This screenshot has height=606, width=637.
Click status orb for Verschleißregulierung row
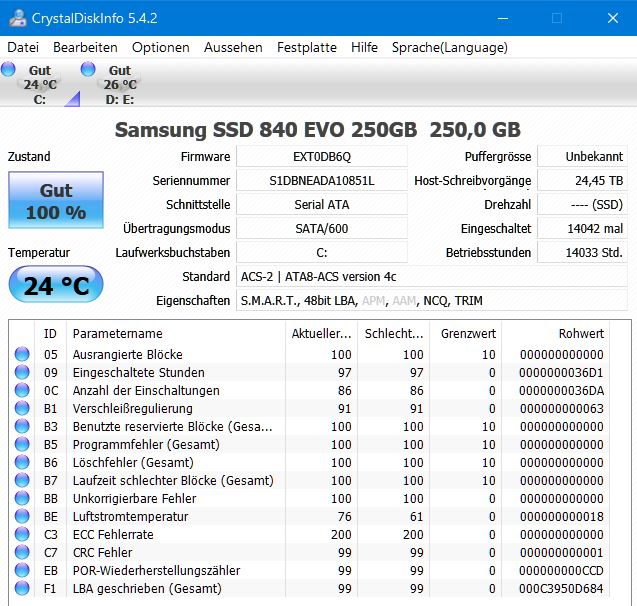(x=22, y=408)
